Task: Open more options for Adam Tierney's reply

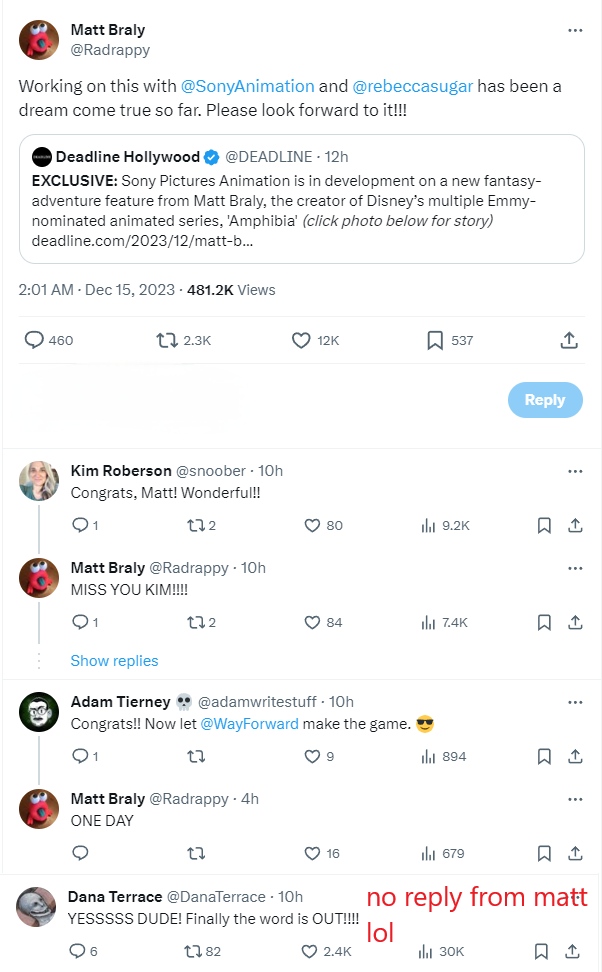Action: [575, 701]
